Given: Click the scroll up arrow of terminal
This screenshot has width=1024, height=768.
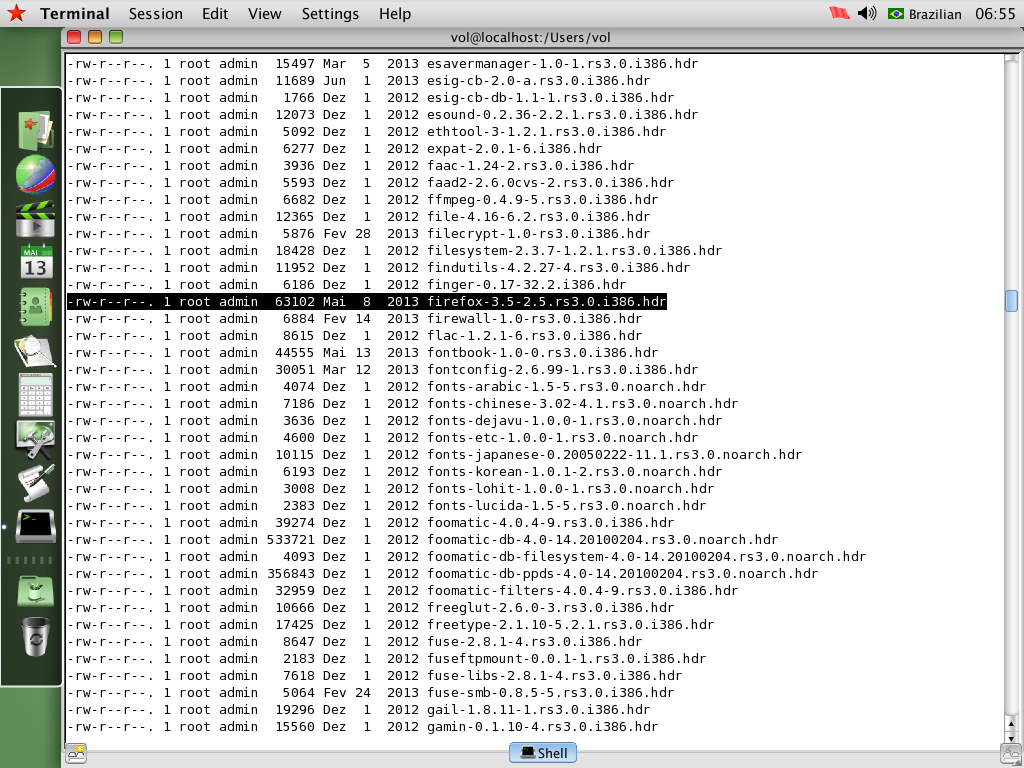Looking at the screenshot, I should point(1011,724).
